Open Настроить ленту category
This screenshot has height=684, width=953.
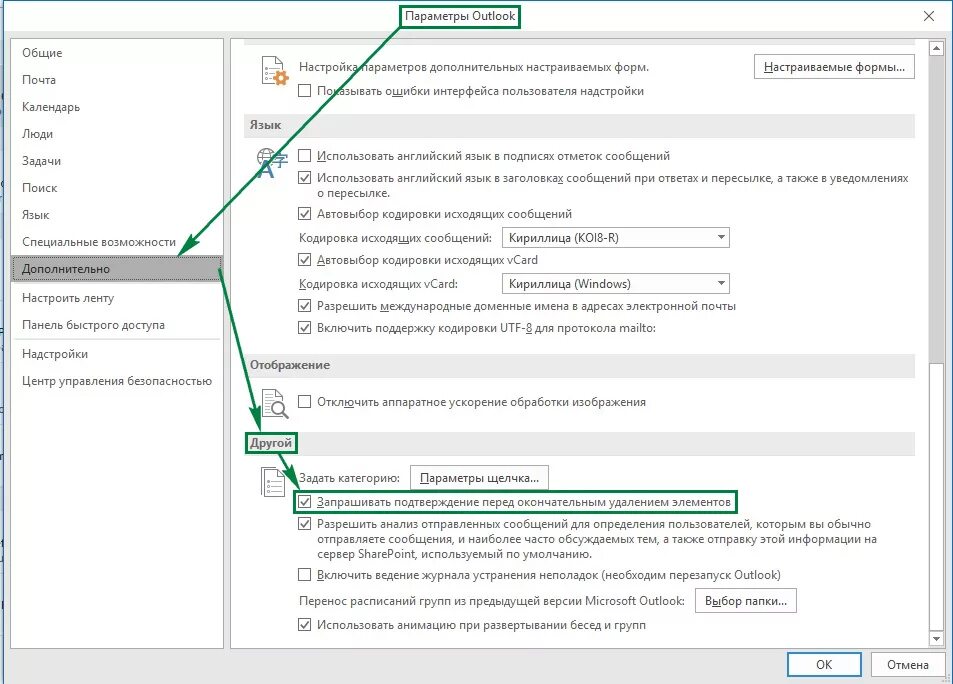pyautogui.click(x=117, y=298)
